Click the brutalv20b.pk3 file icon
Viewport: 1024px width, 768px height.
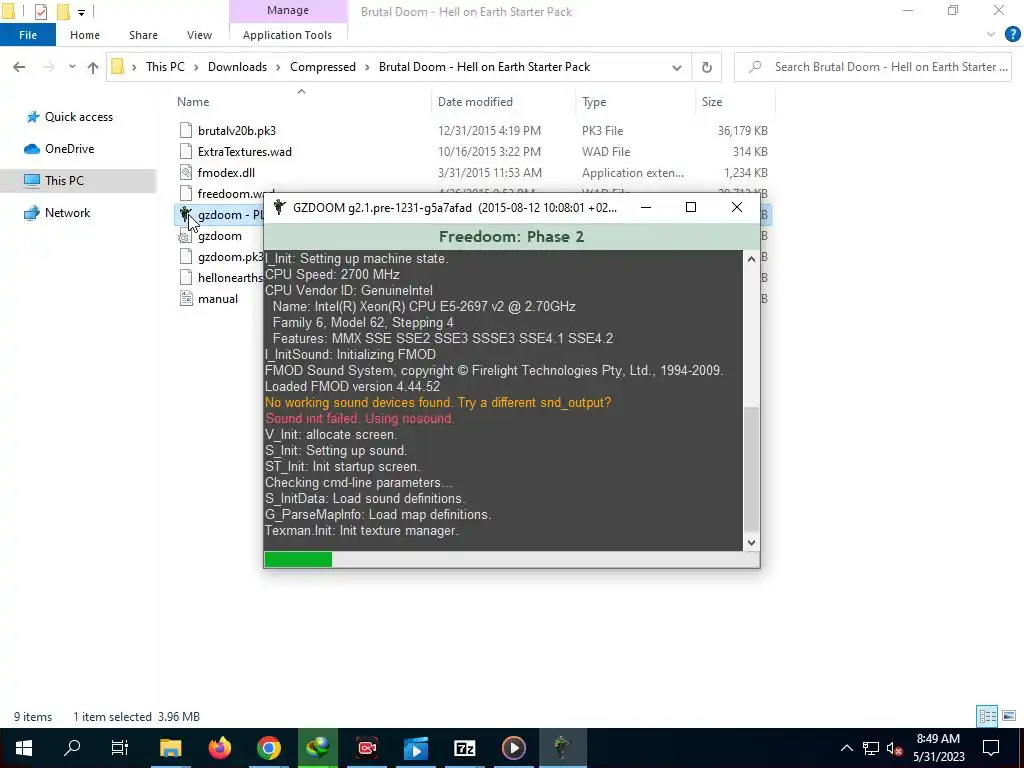[186, 131]
